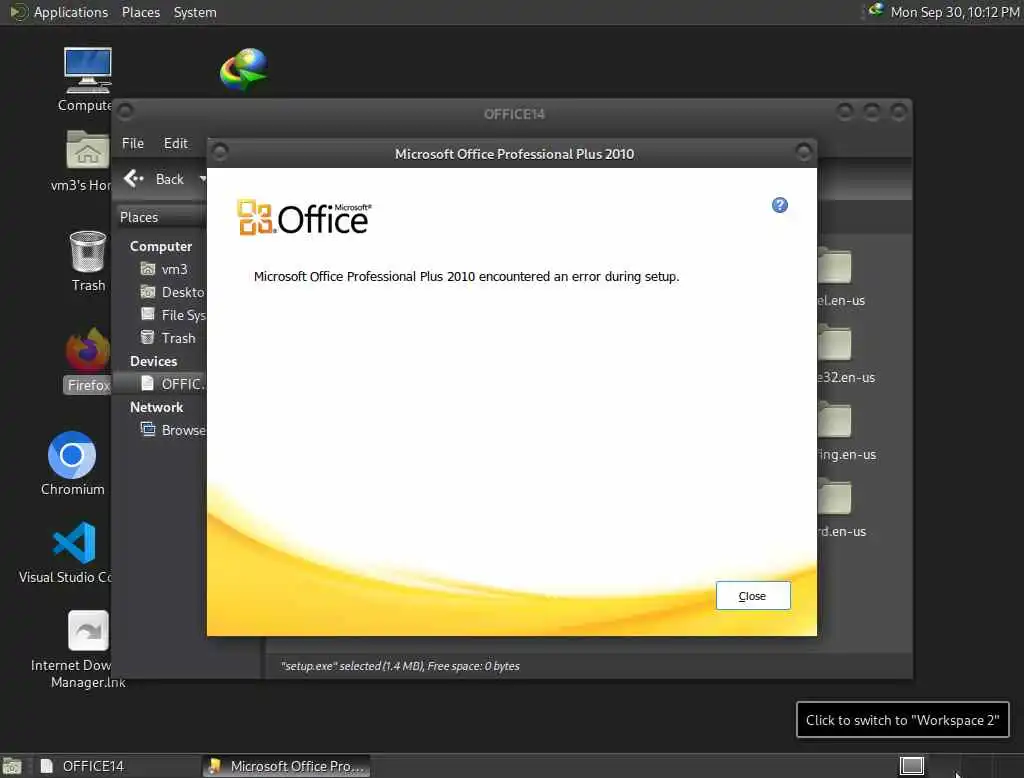The width and height of the screenshot is (1024, 778).
Task: Expand the Back history dropdown arrow
Action: (202, 179)
